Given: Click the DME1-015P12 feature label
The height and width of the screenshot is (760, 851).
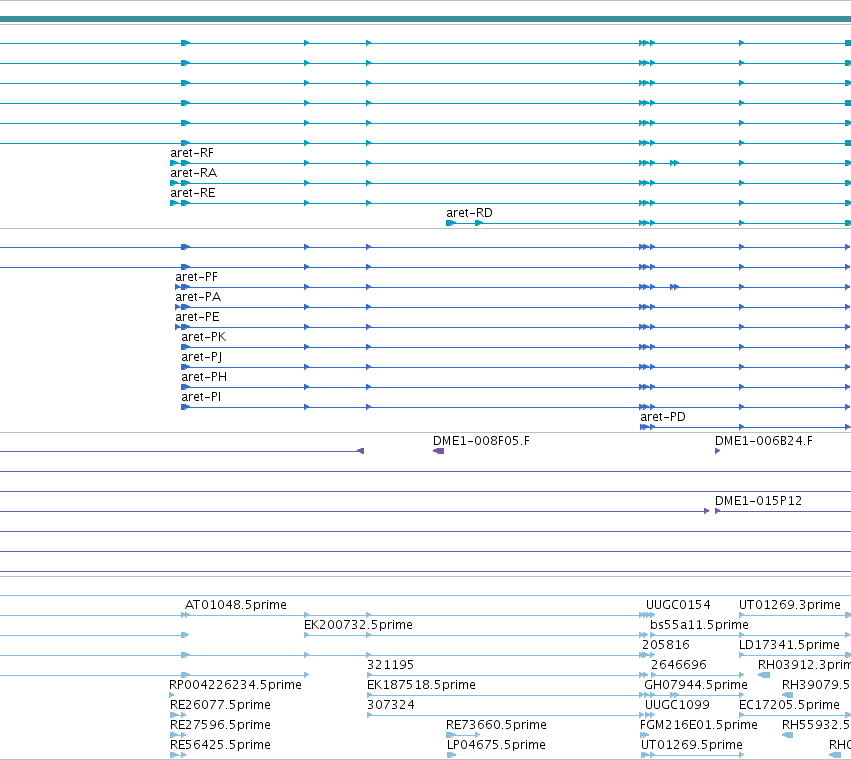Looking at the screenshot, I should point(758,501).
